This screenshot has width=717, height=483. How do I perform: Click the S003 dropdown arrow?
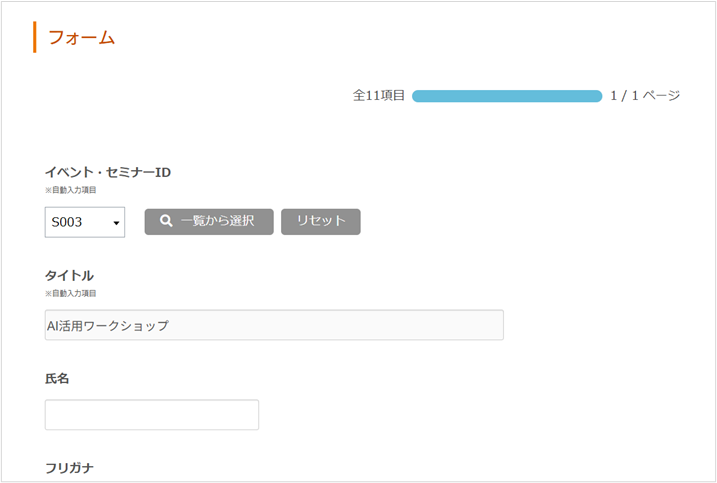tap(117, 223)
